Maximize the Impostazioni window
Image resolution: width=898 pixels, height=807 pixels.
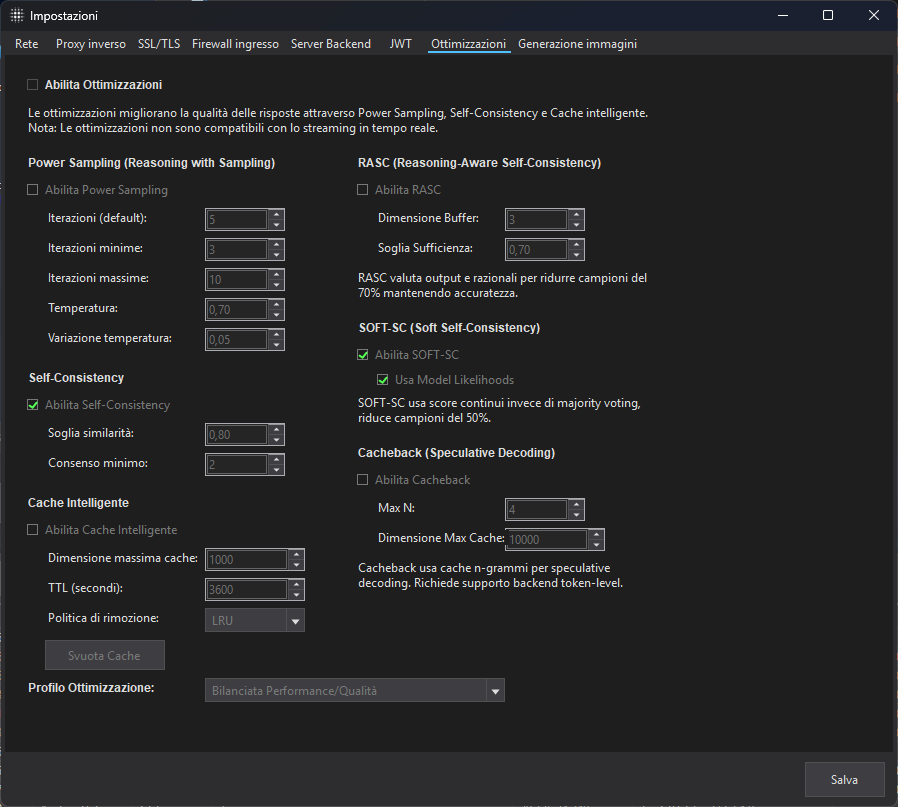[x=828, y=15]
